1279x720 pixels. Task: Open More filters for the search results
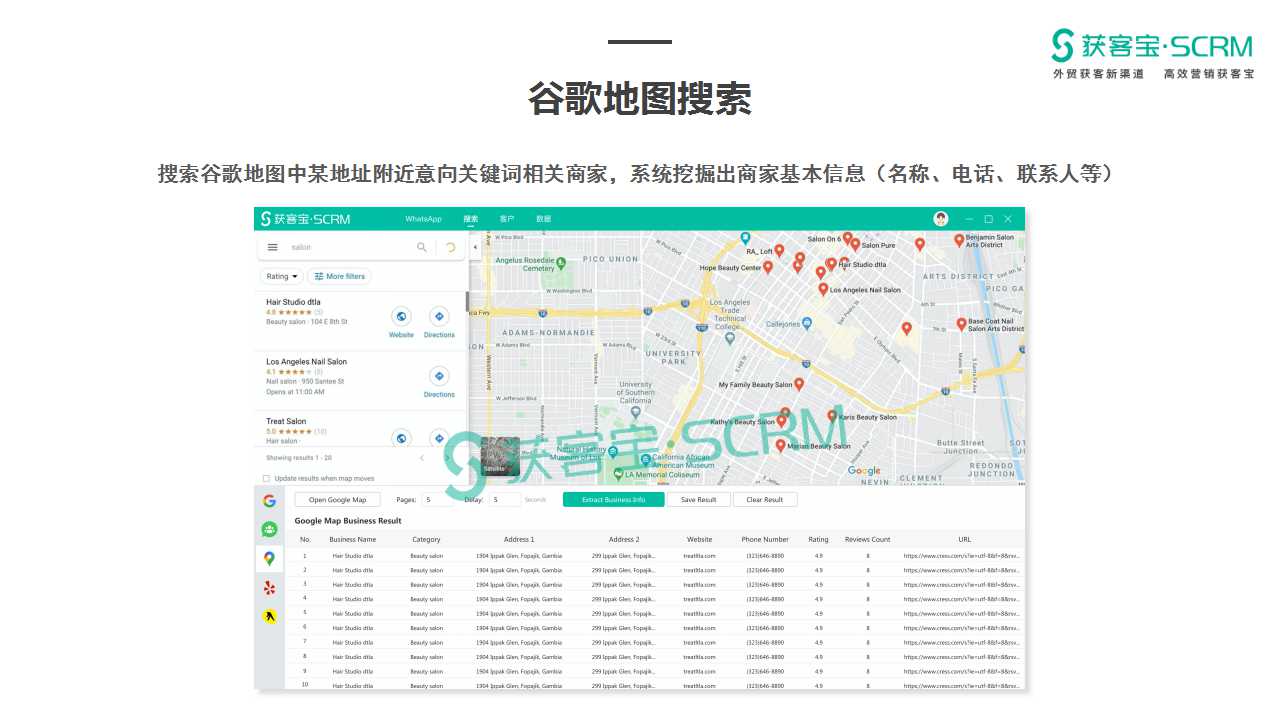(x=340, y=276)
